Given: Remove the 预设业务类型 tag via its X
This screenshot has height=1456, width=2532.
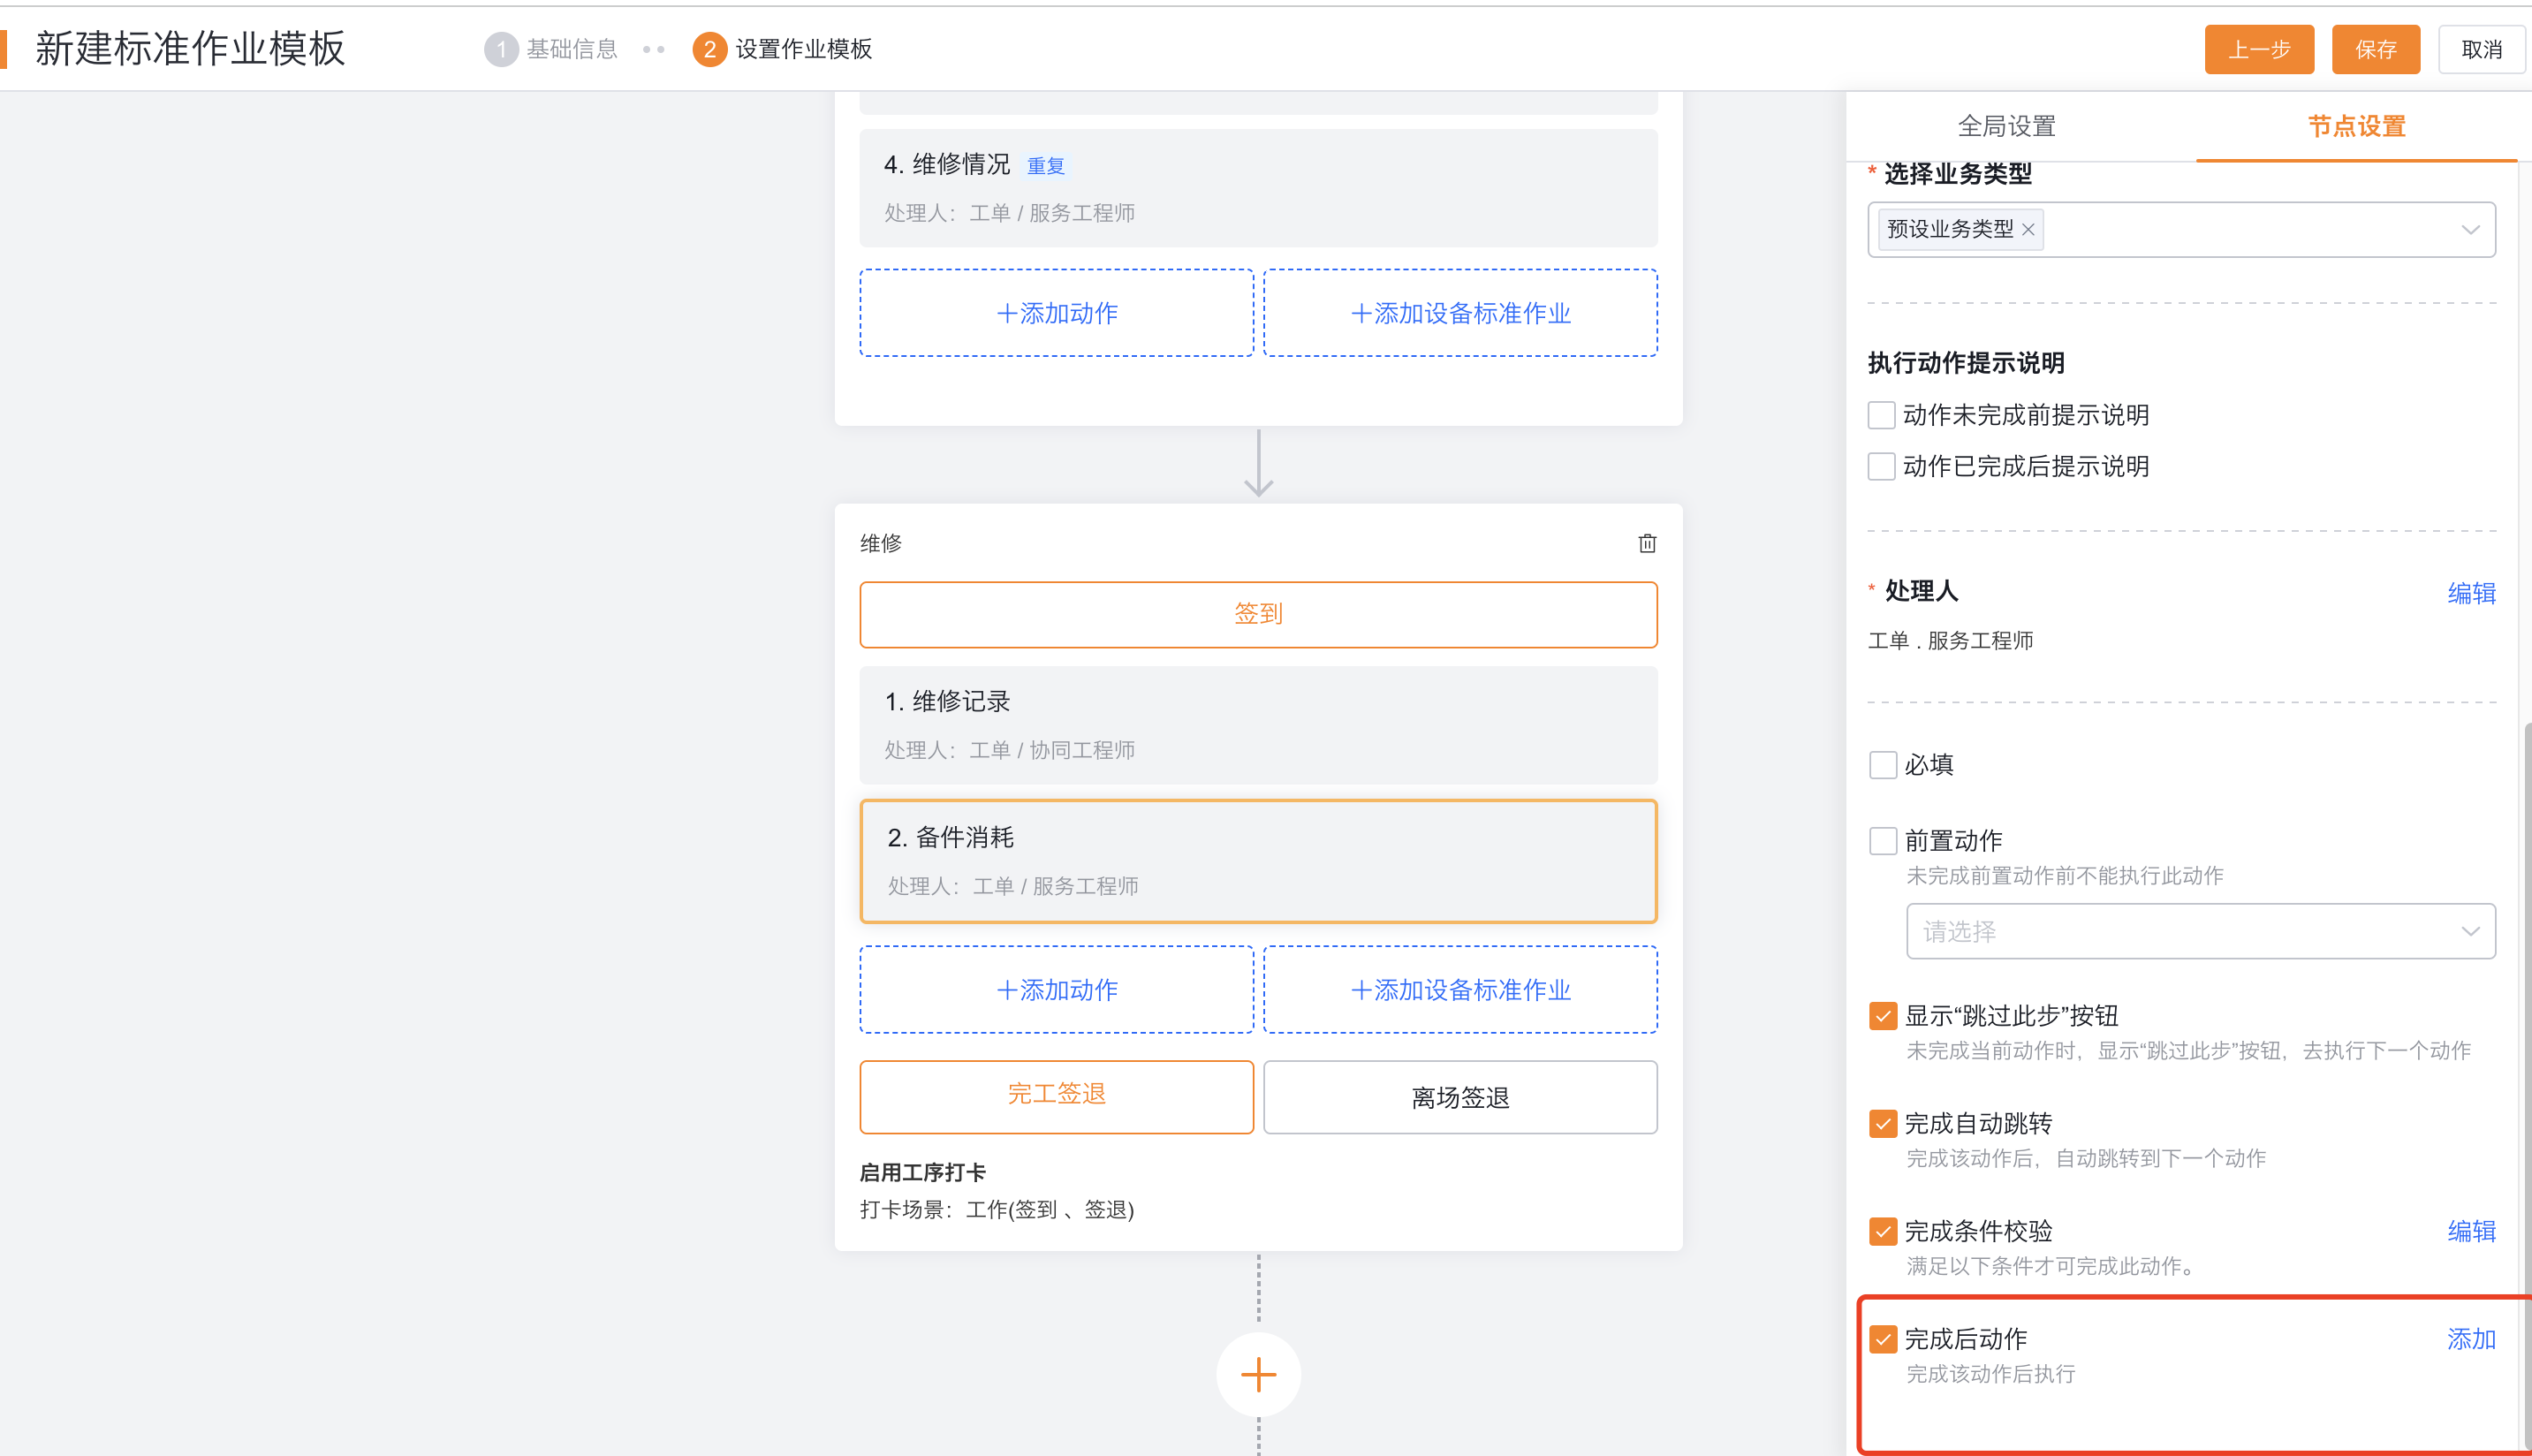Looking at the screenshot, I should (x=2029, y=229).
